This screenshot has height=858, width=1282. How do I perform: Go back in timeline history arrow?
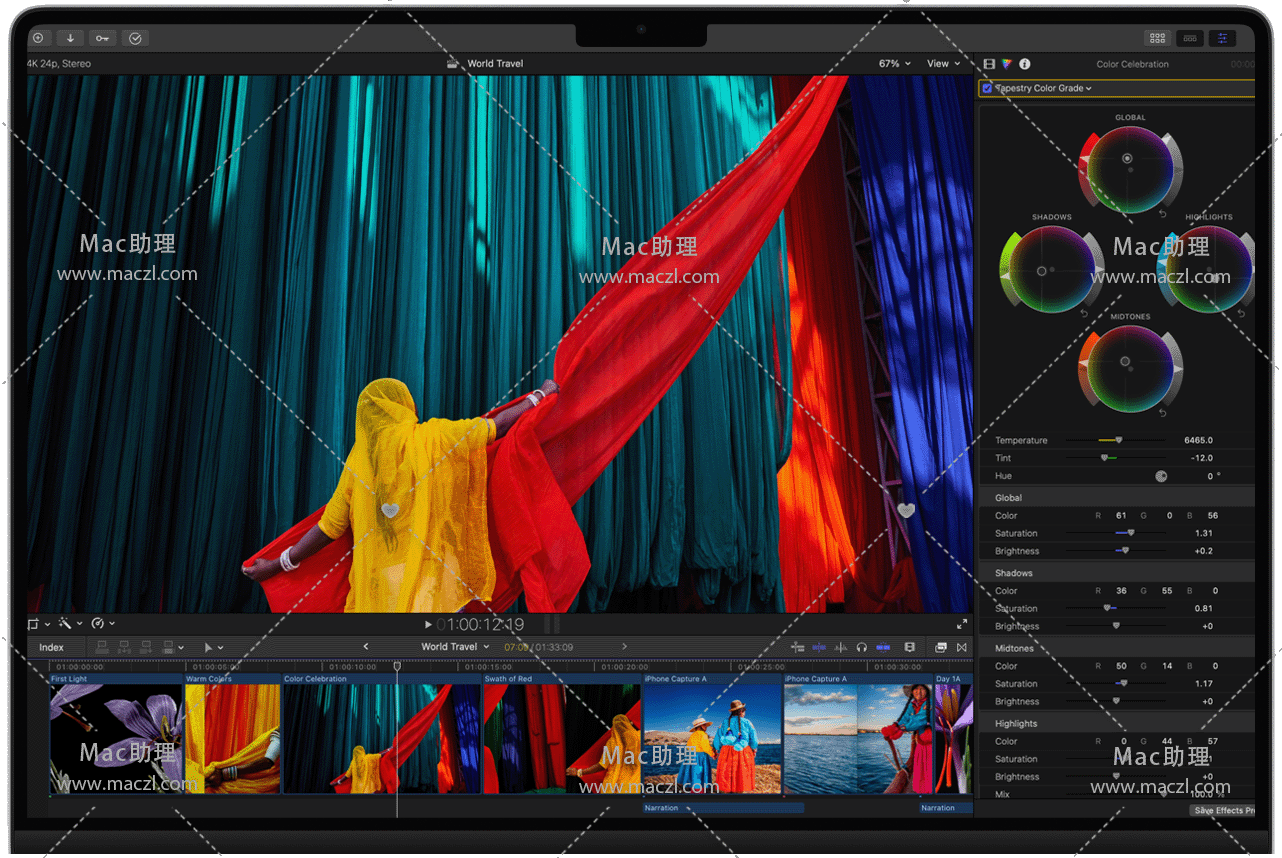pyautogui.click(x=365, y=647)
